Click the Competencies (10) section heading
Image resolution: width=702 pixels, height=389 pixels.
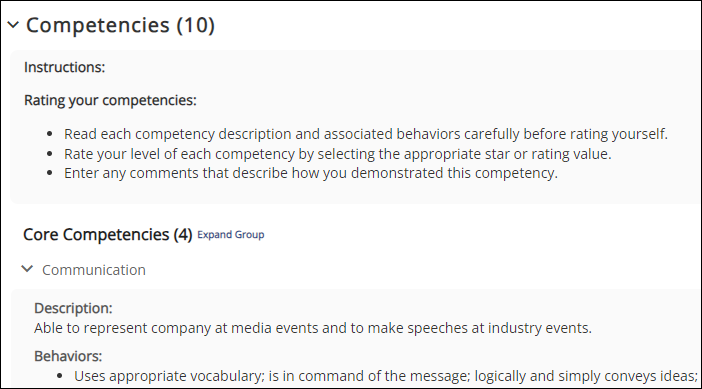point(120,25)
